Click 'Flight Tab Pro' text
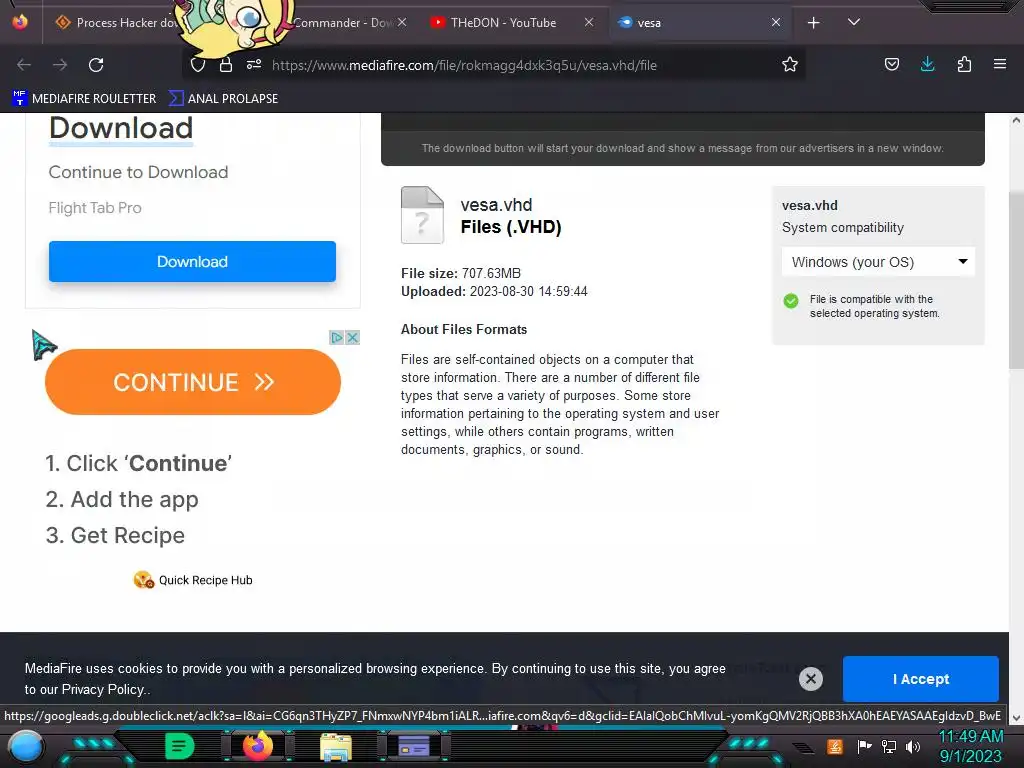The width and height of the screenshot is (1024, 768). point(95,208)
